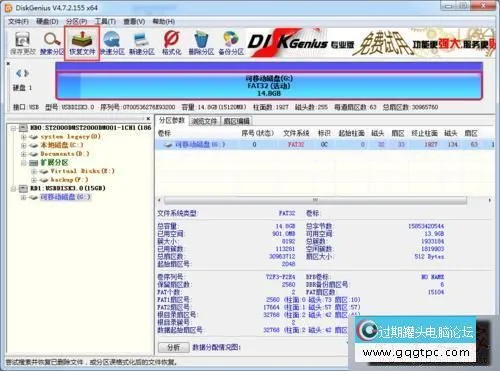This screenshot has width=500, height=371.
Task: Click the 卷标 column header
Action: [164, 133]
